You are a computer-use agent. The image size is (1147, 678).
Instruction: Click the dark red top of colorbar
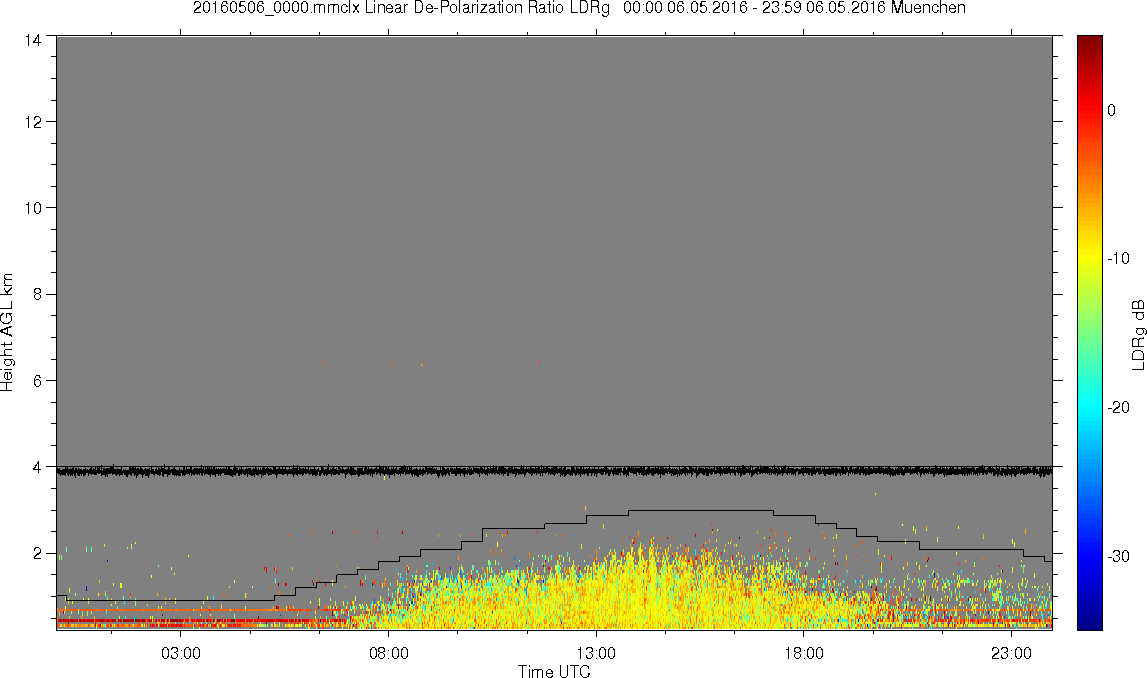(x=1089, y=42)
